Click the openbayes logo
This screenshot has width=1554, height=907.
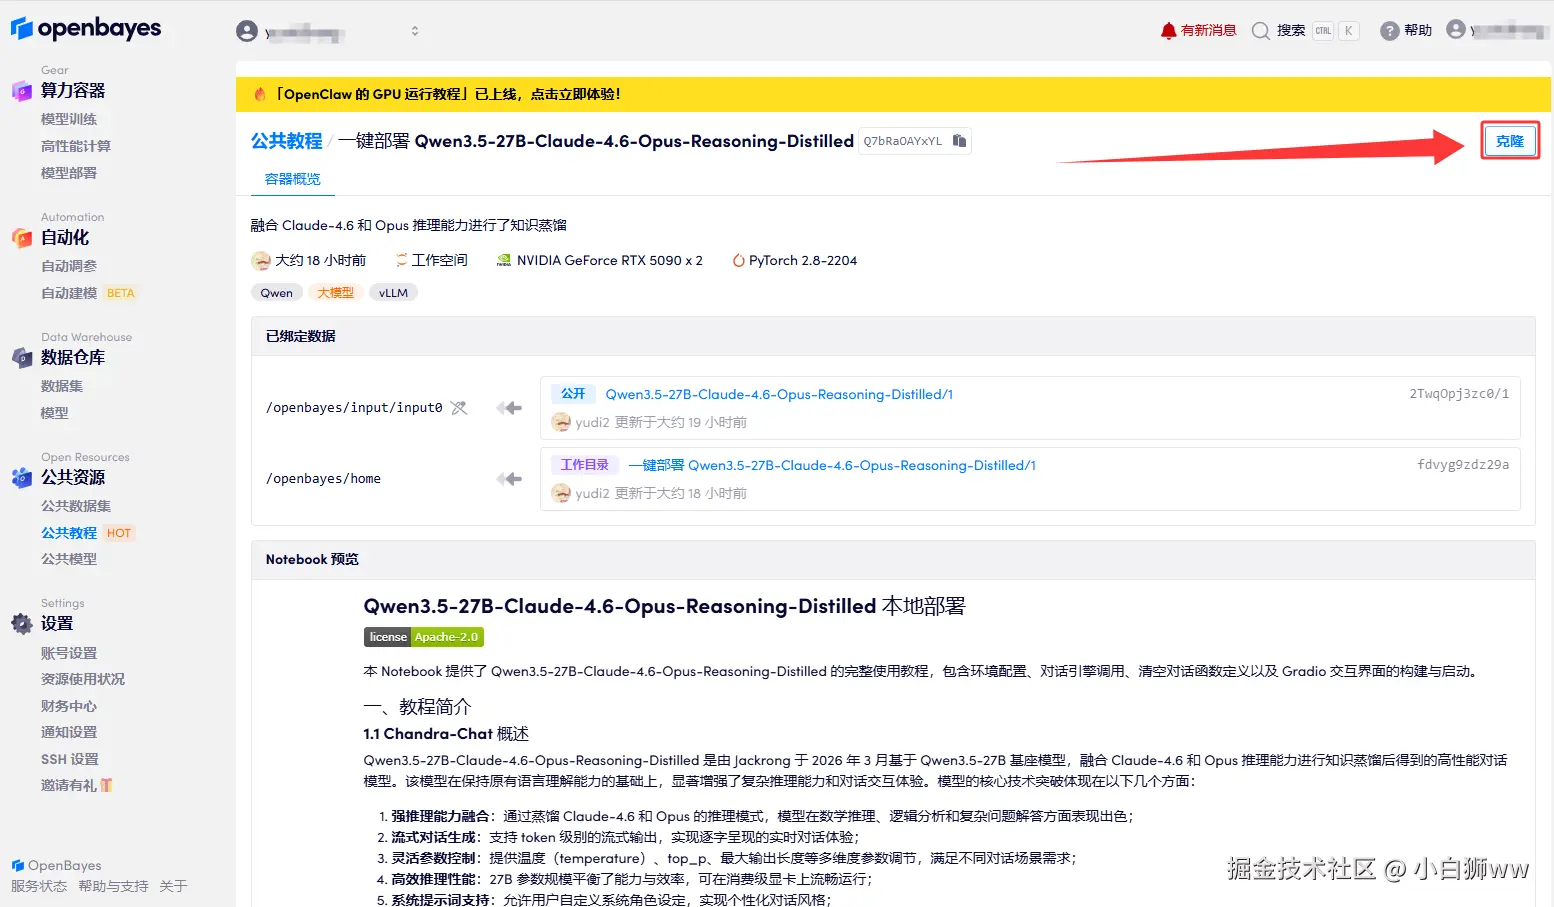pos(86,28)
